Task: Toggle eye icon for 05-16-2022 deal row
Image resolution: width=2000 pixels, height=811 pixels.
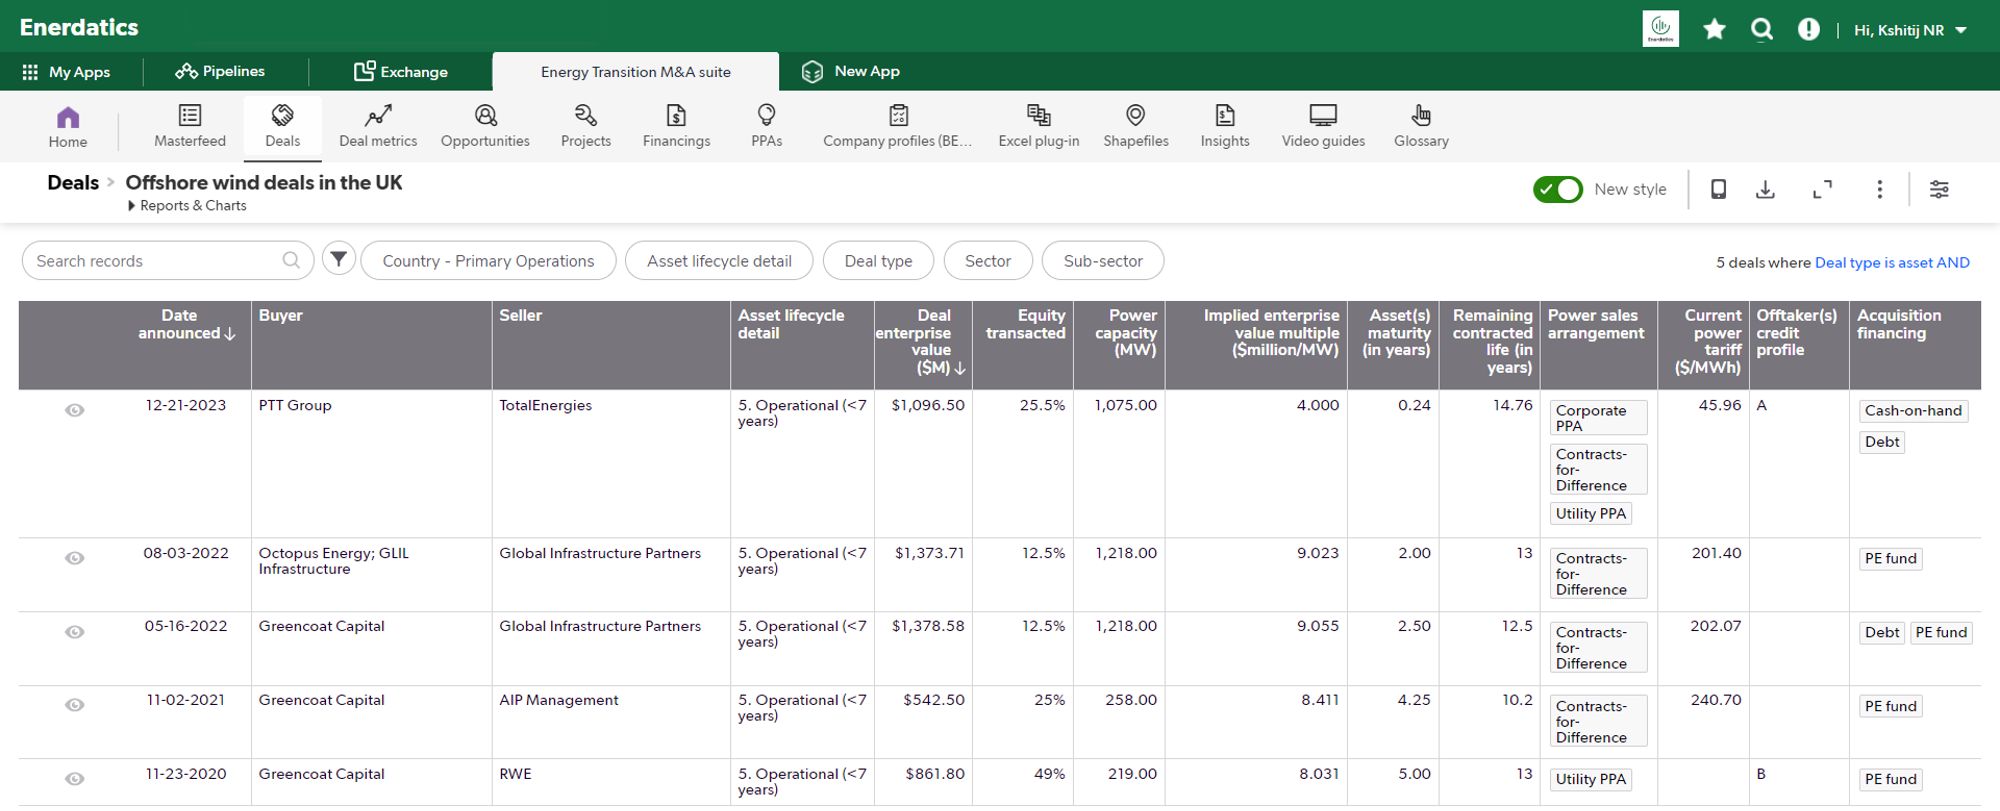Action: coord(74,632)
